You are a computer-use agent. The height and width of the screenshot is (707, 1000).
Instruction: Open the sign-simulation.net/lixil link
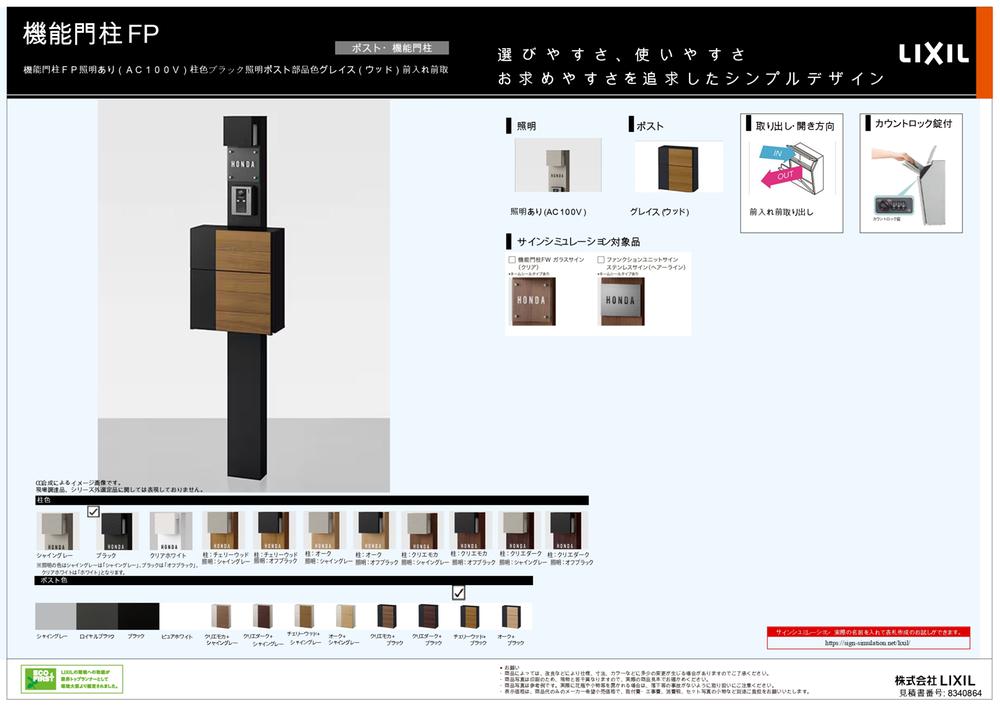click(867, 643)
